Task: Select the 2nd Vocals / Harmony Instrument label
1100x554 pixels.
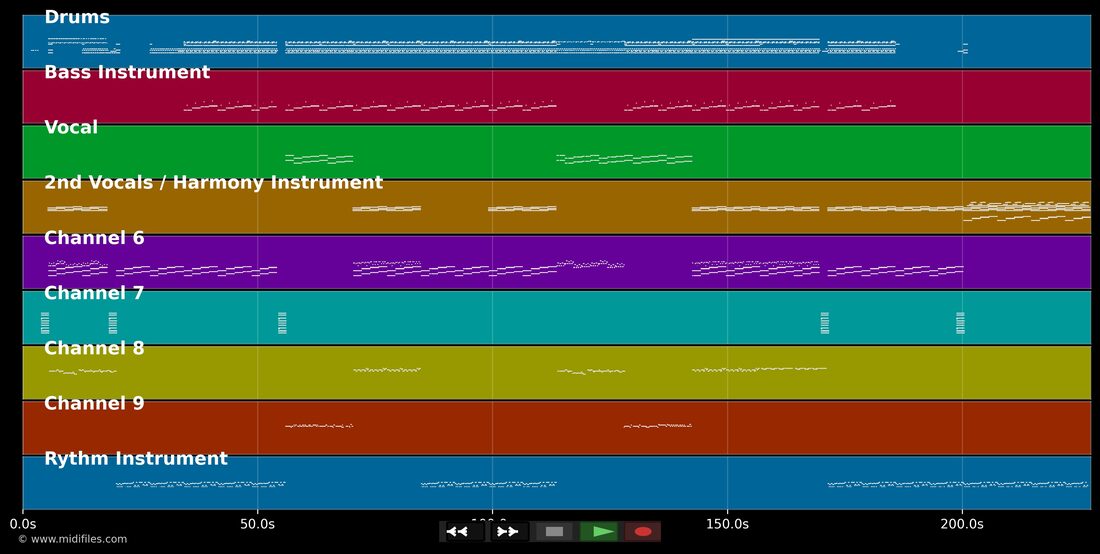Action: [213, 183]
